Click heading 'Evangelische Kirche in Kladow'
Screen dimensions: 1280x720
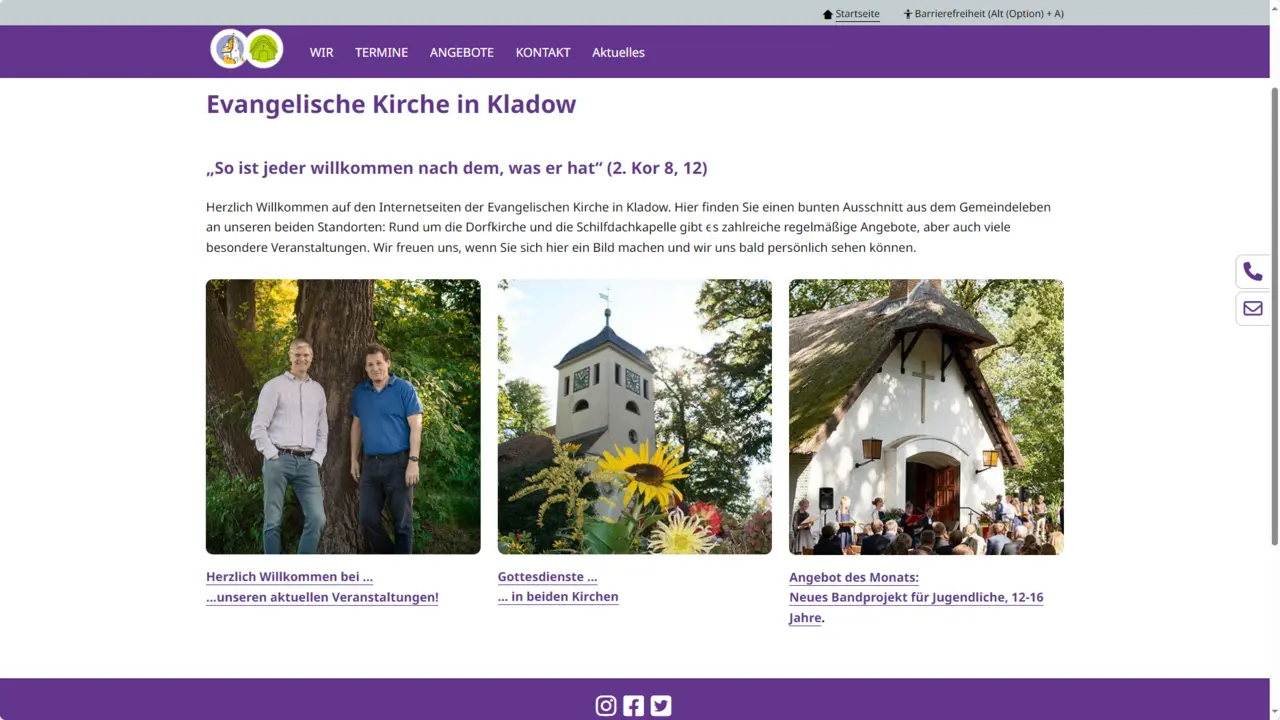391,104
